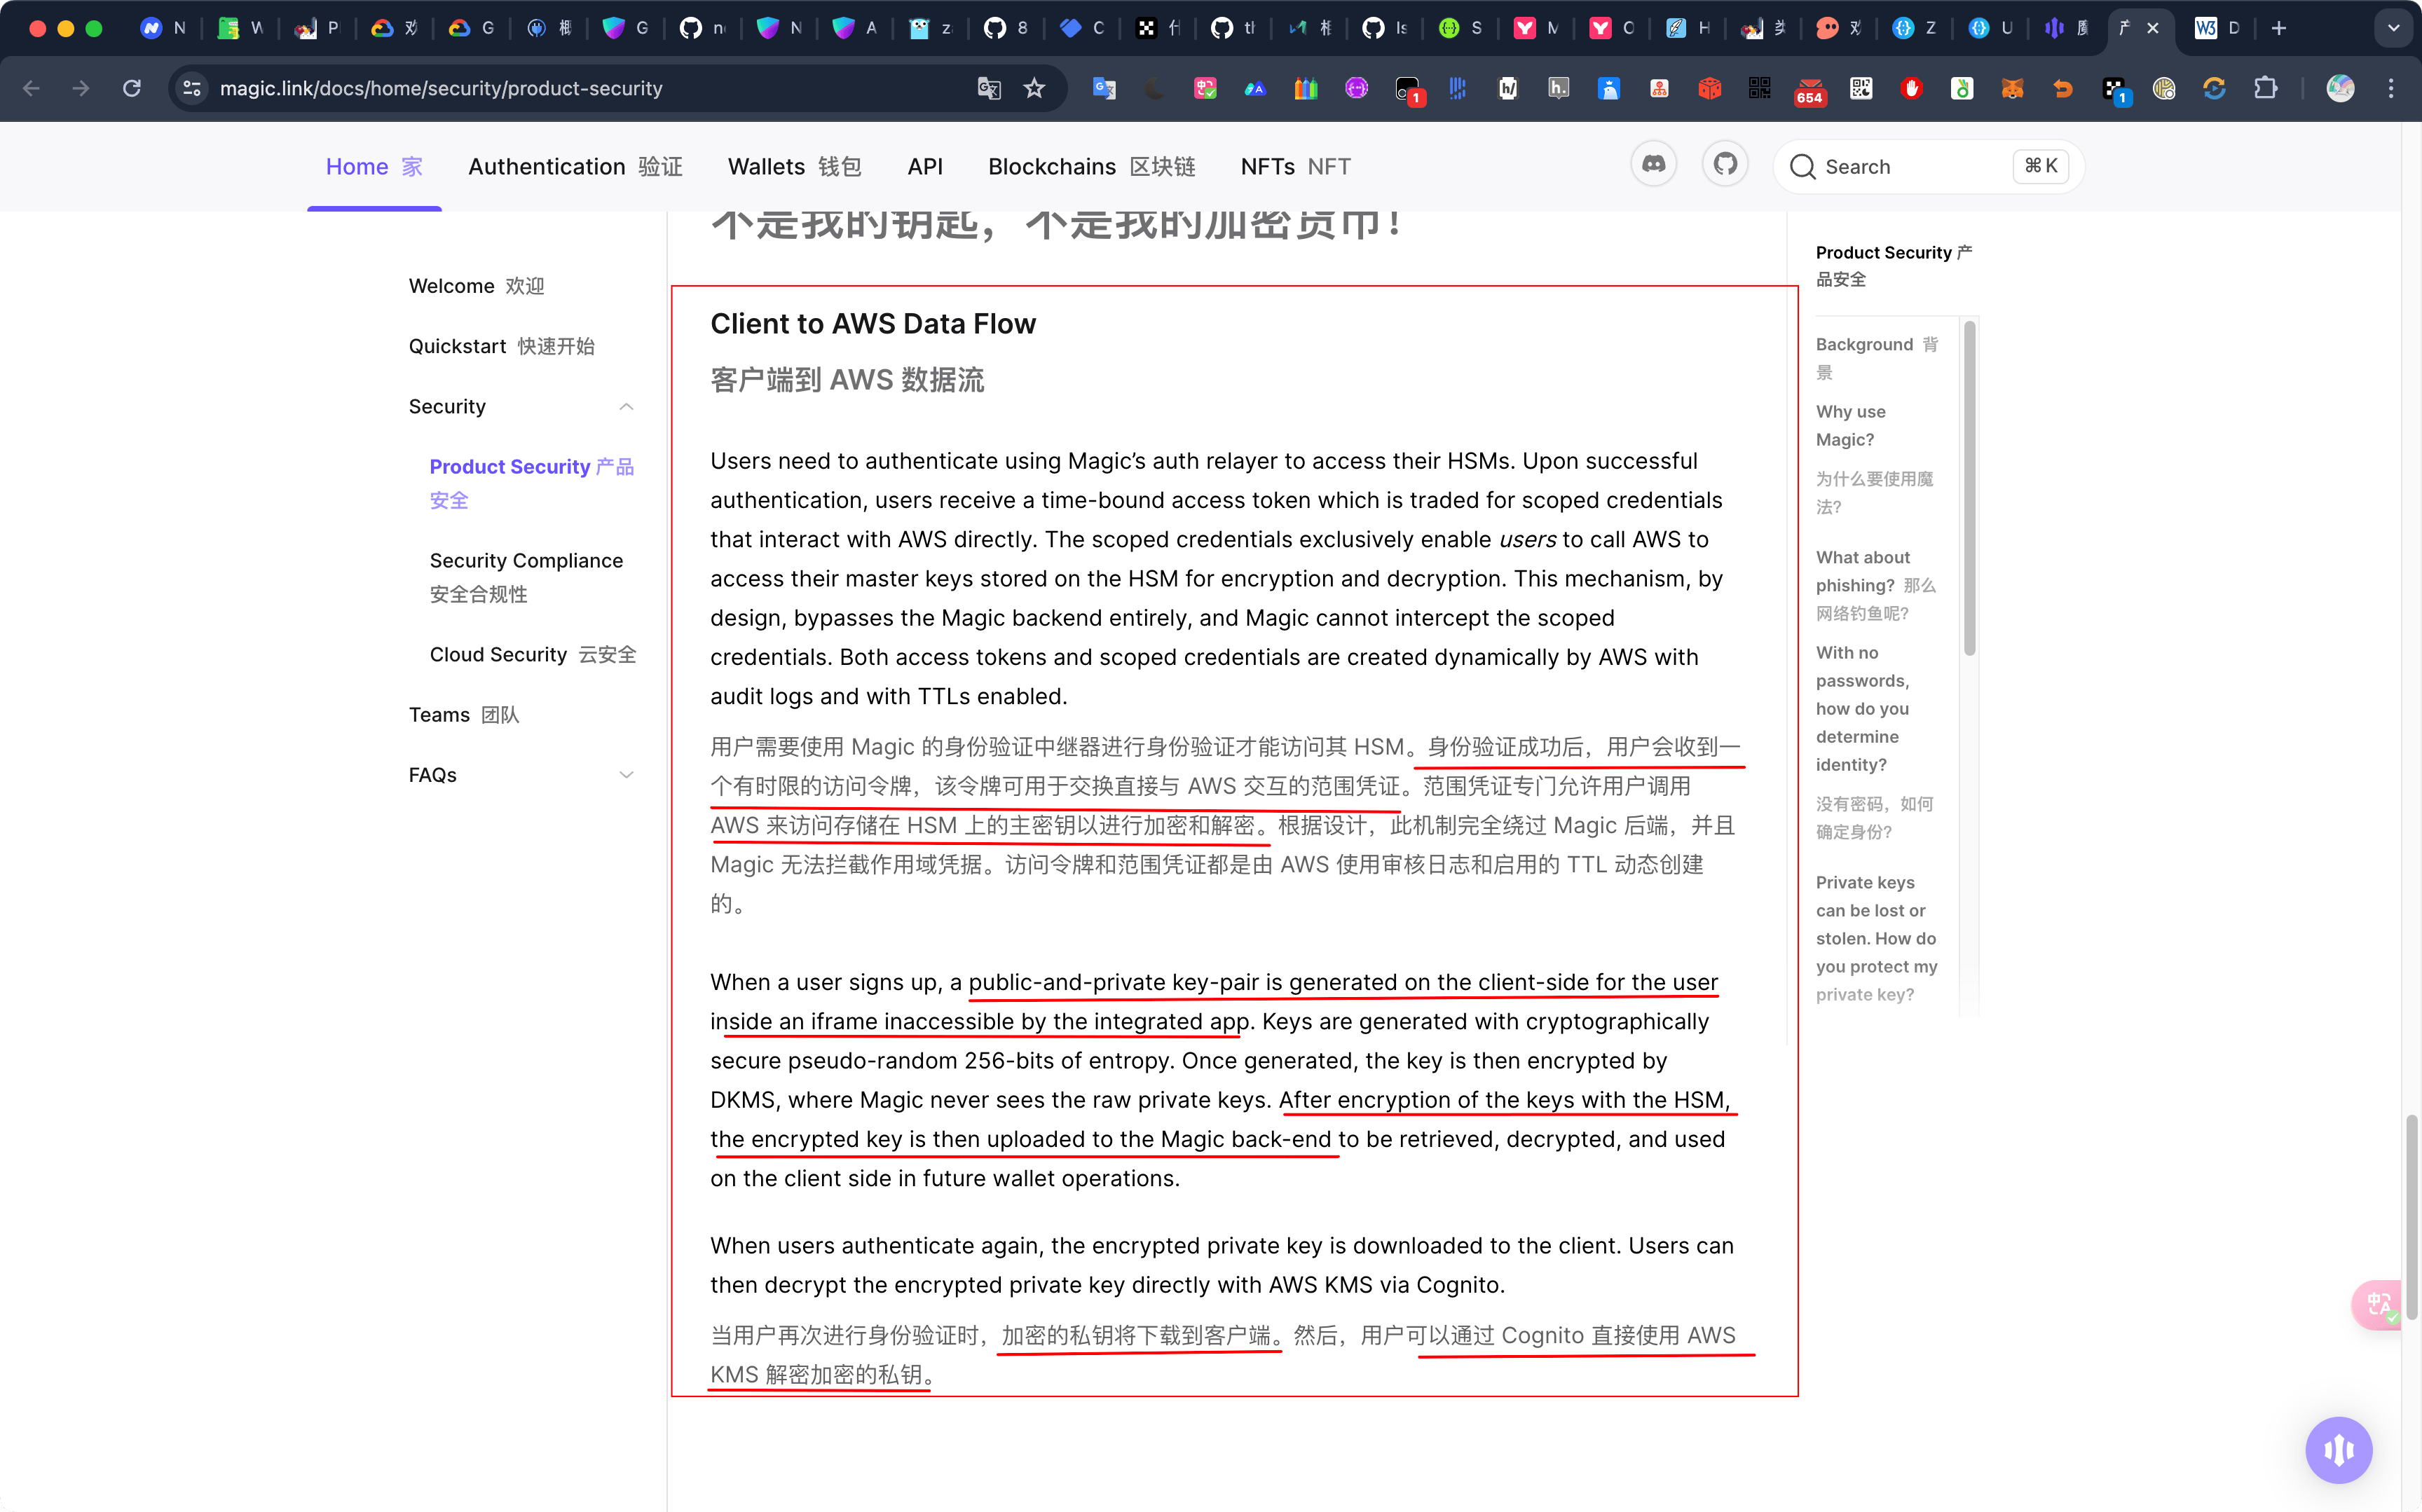Jump to the Background section
This screenshot has width=2422, height=1512.
click(x=1877, y=358)
